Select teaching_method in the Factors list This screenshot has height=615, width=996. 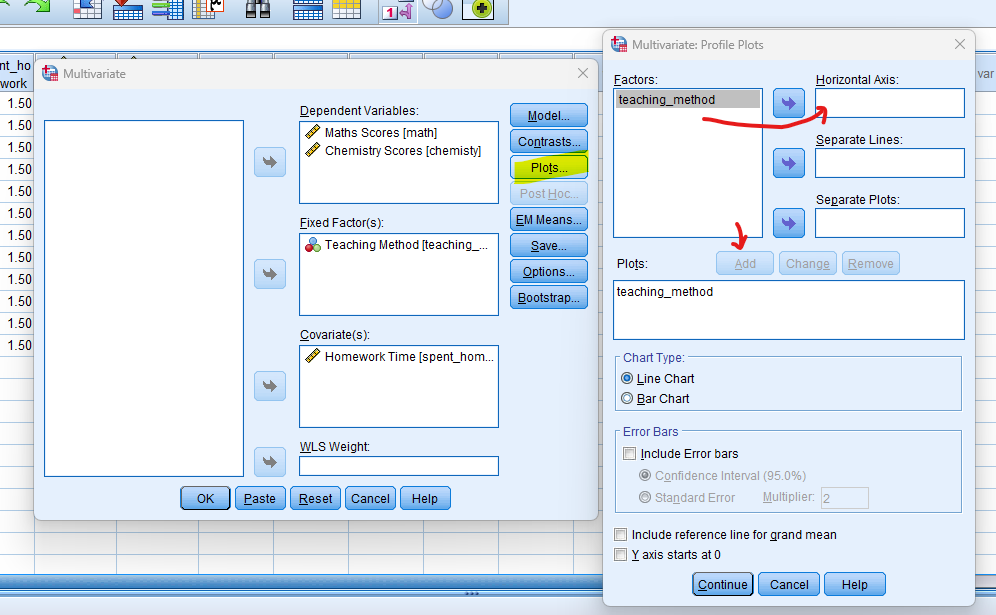pyautogui.click(x=667, y=99)
